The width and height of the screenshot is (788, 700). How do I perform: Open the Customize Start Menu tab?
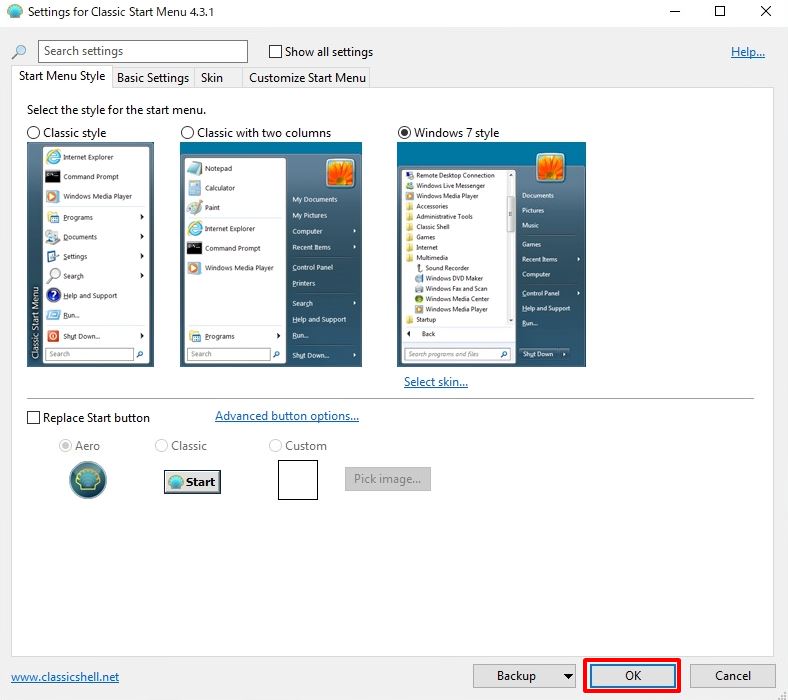click(x=307, y=78)
